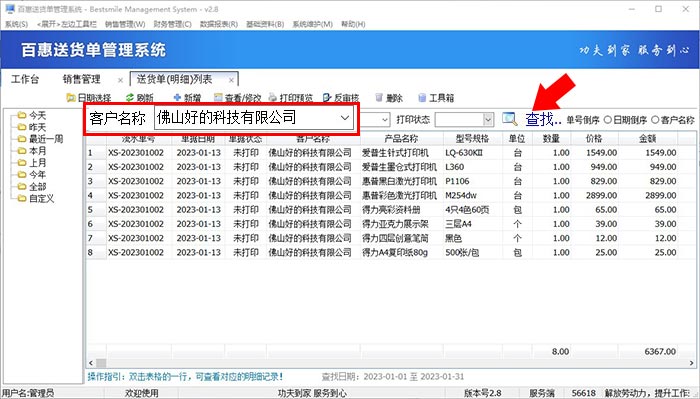Viewport: 700px width, 399px height.
Task: Click 版本号2.8 in the status bar
Action: pos(483,393)
